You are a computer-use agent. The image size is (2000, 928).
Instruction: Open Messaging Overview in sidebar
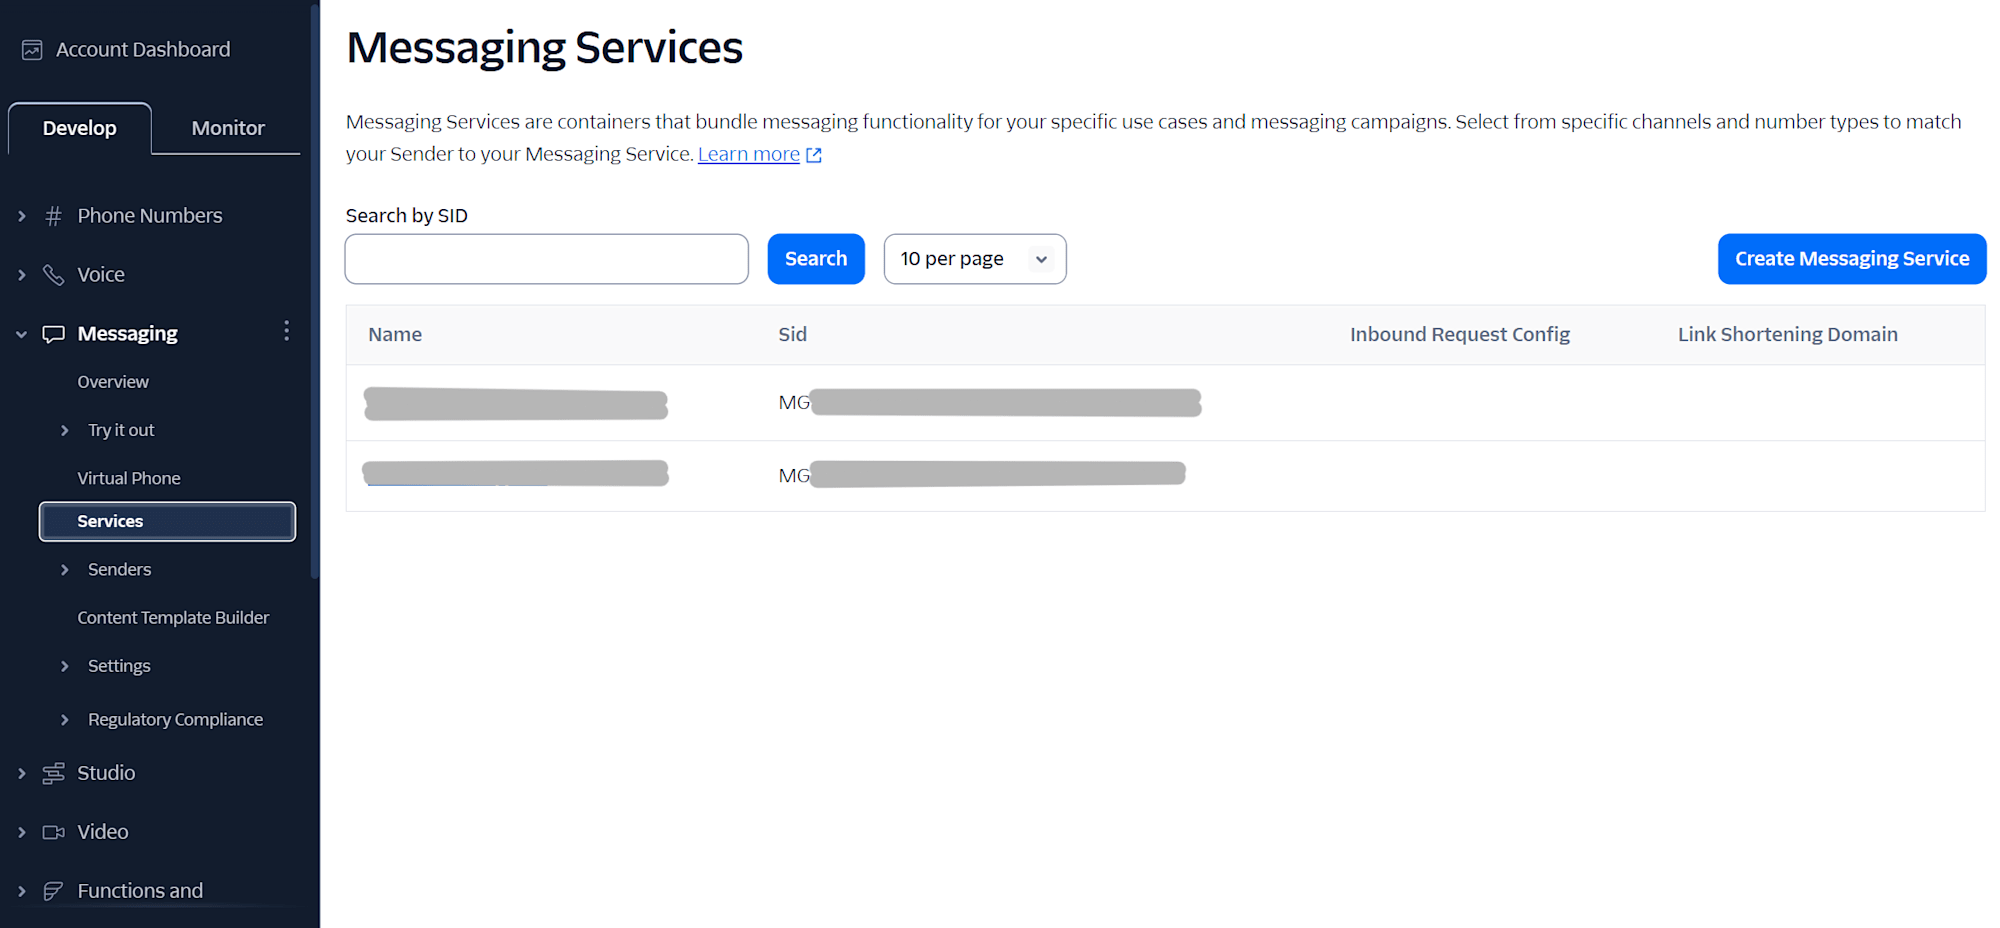[x=113, y=382]
